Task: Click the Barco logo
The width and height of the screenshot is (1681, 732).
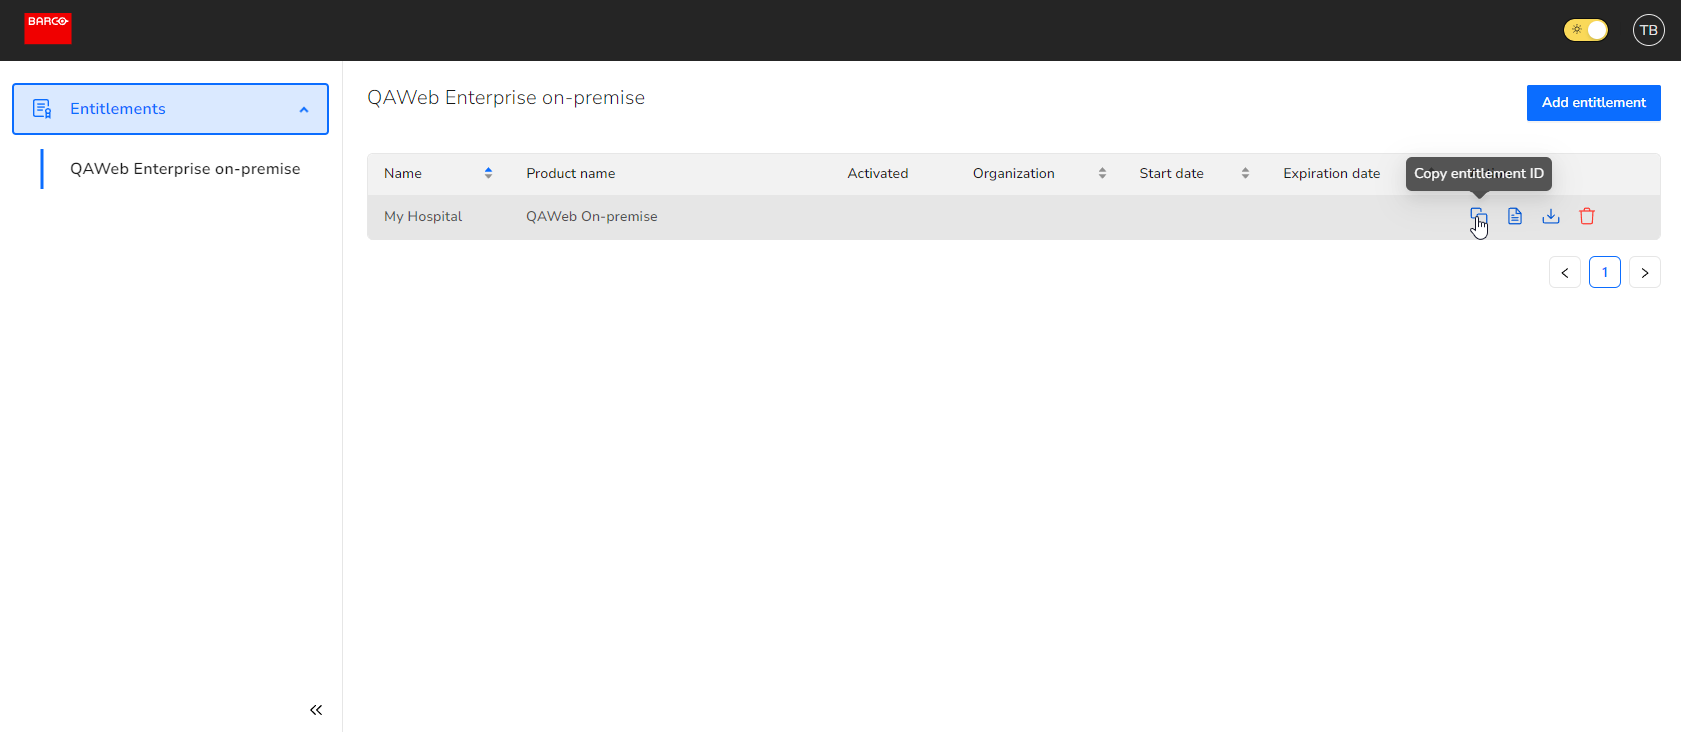Action: (x=48, y=29)
